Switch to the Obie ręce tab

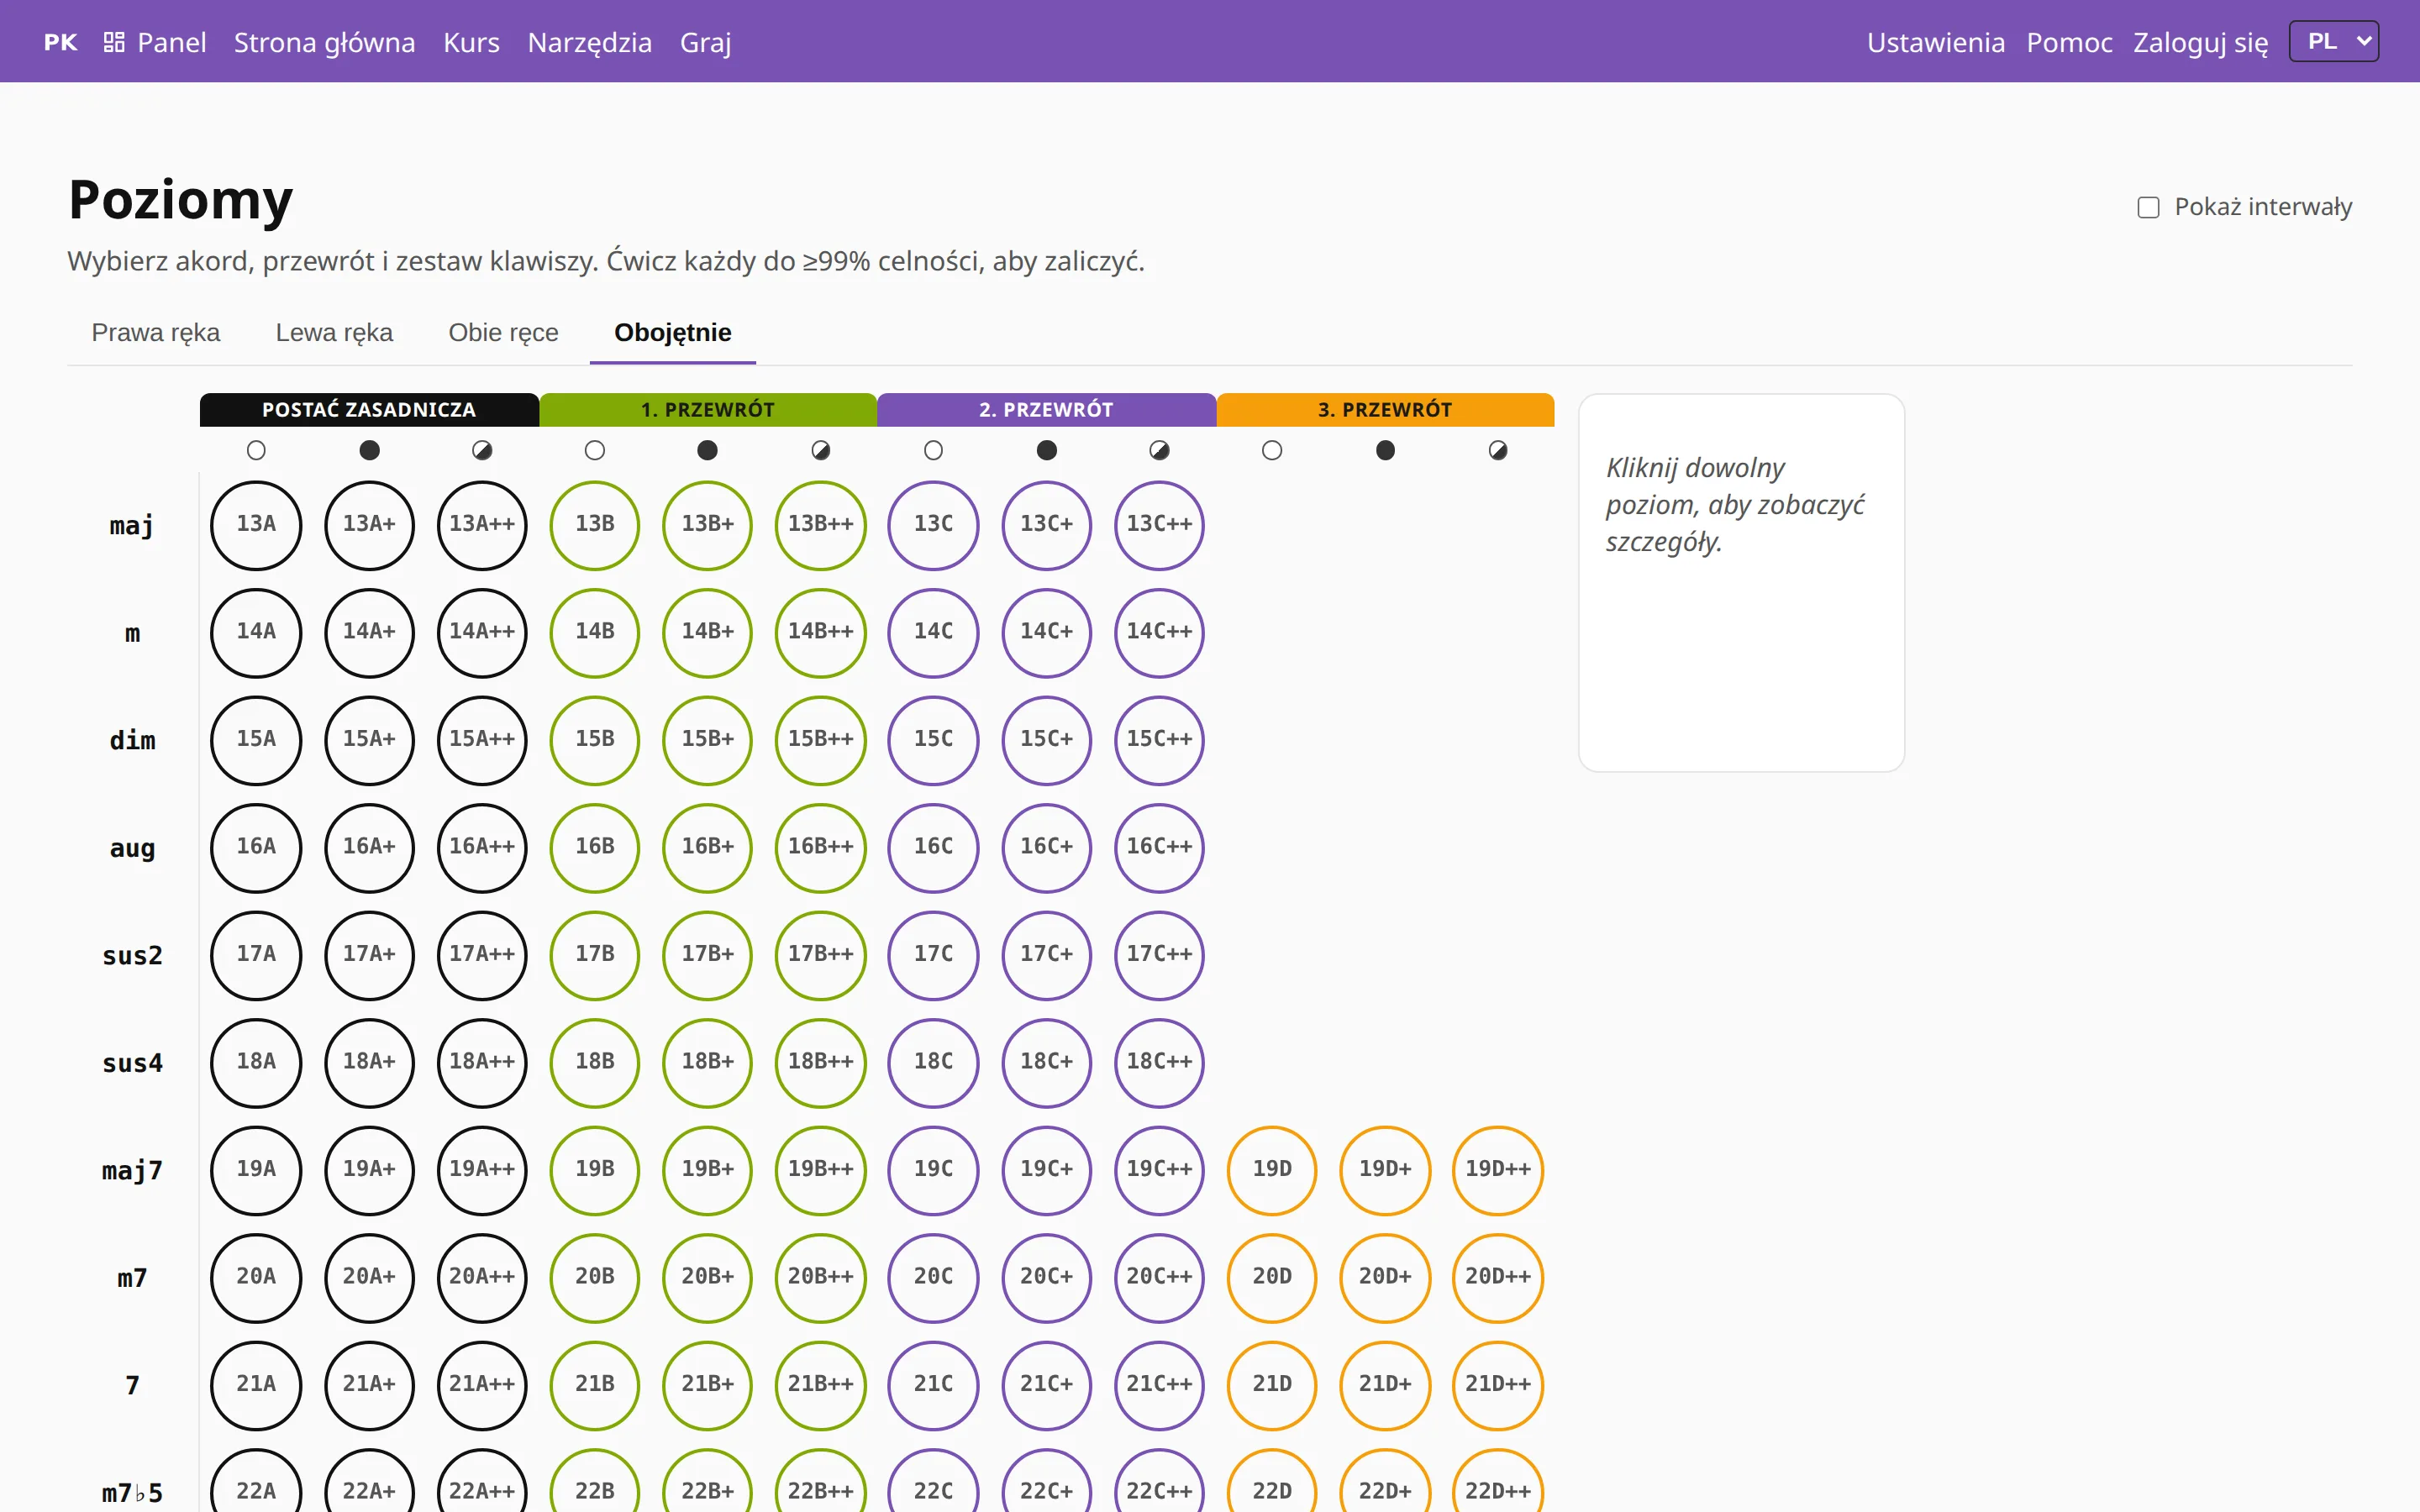click(503, 332)
